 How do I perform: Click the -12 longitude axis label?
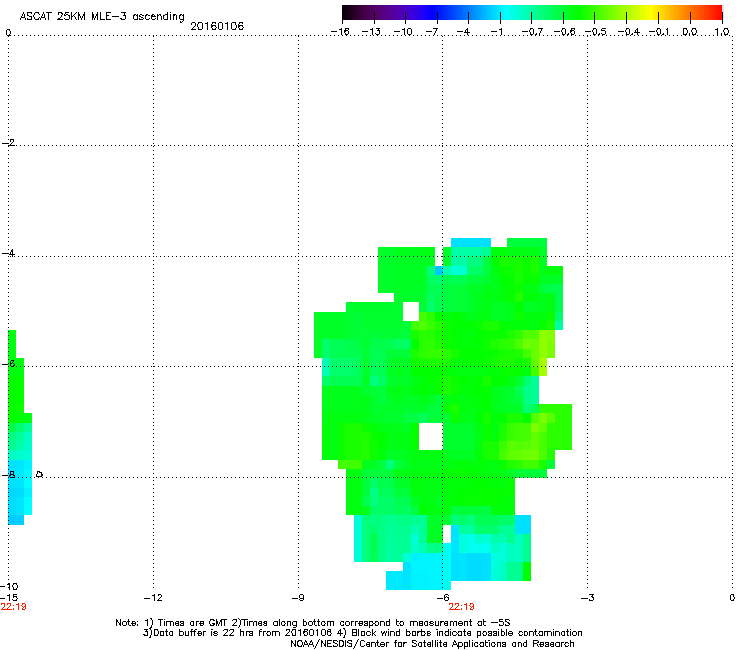[x=153, y=598]
